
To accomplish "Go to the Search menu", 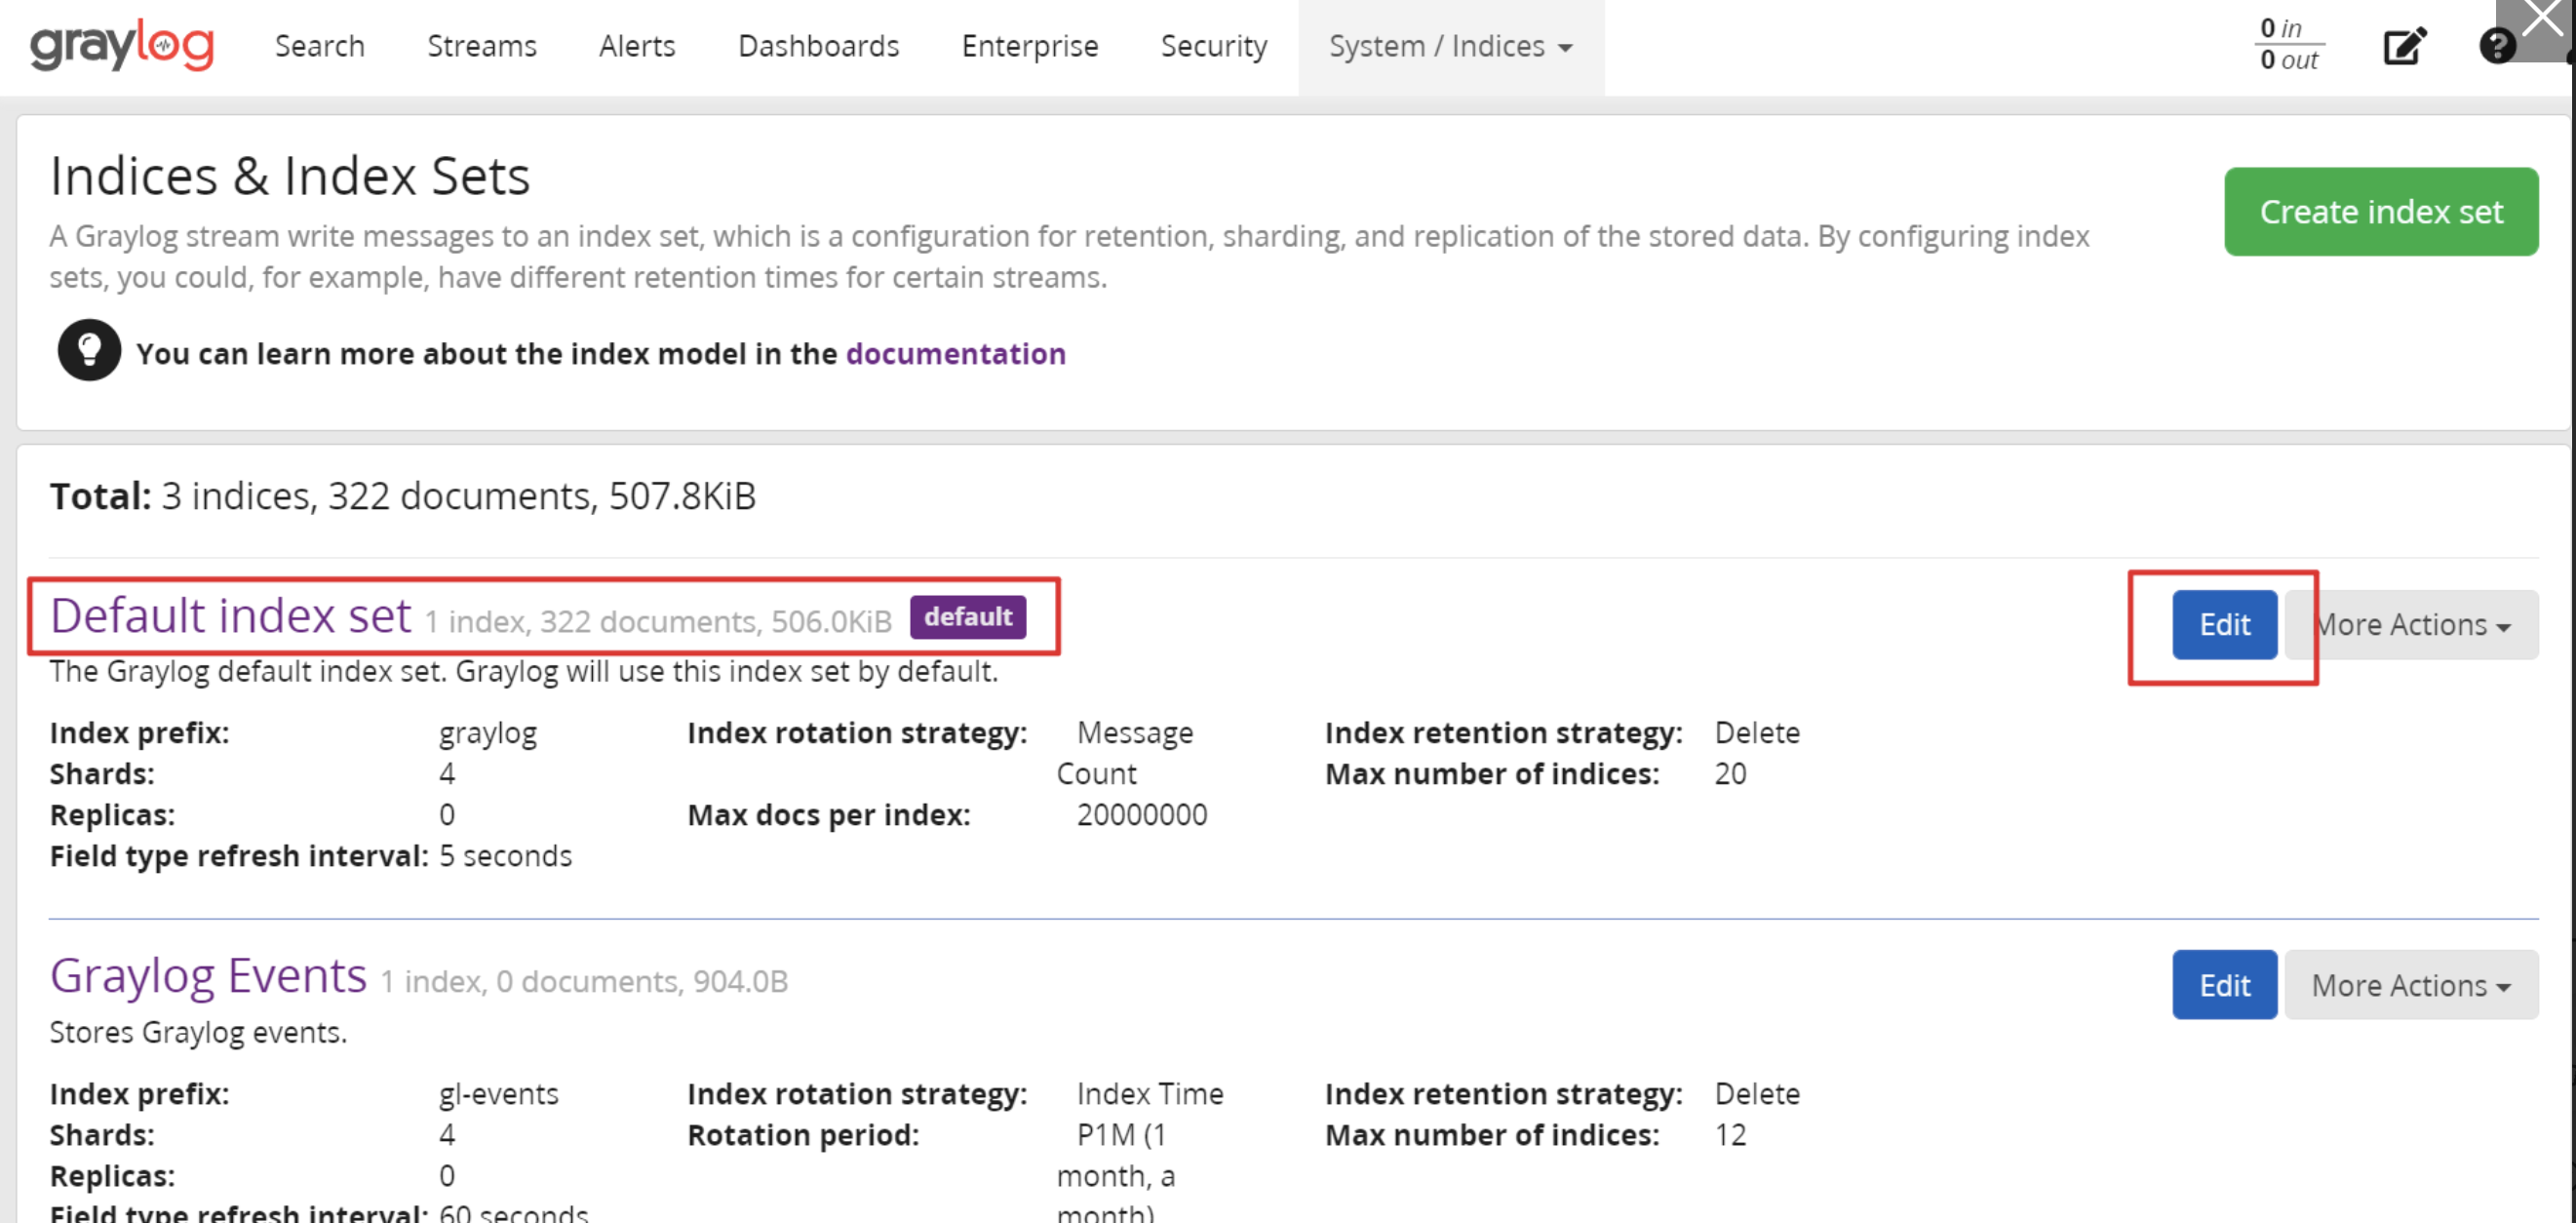I will coord(319,46).
